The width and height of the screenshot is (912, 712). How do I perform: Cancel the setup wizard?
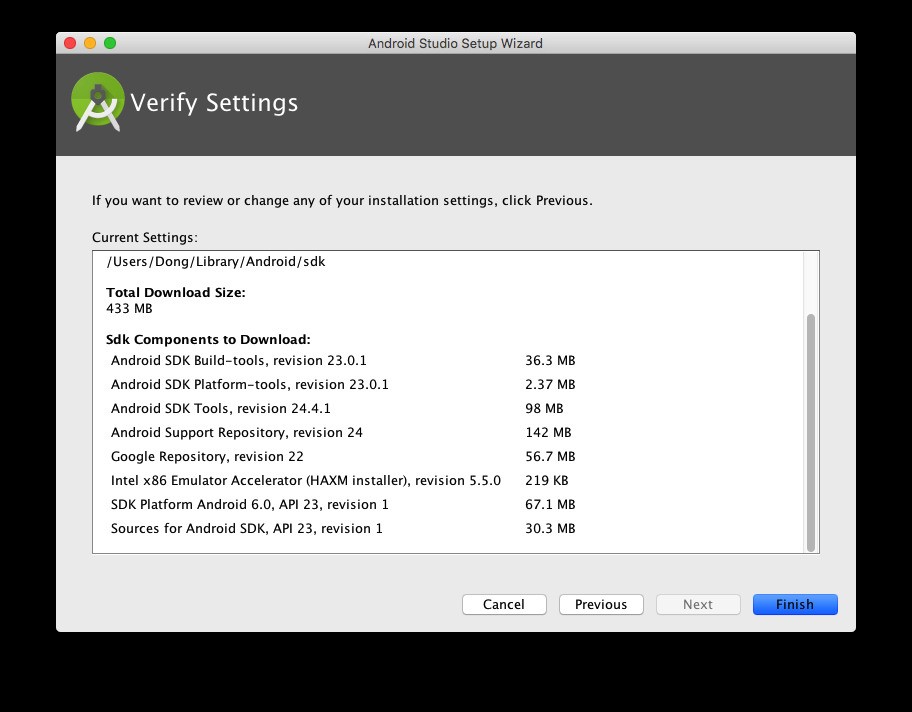[504, 604]
